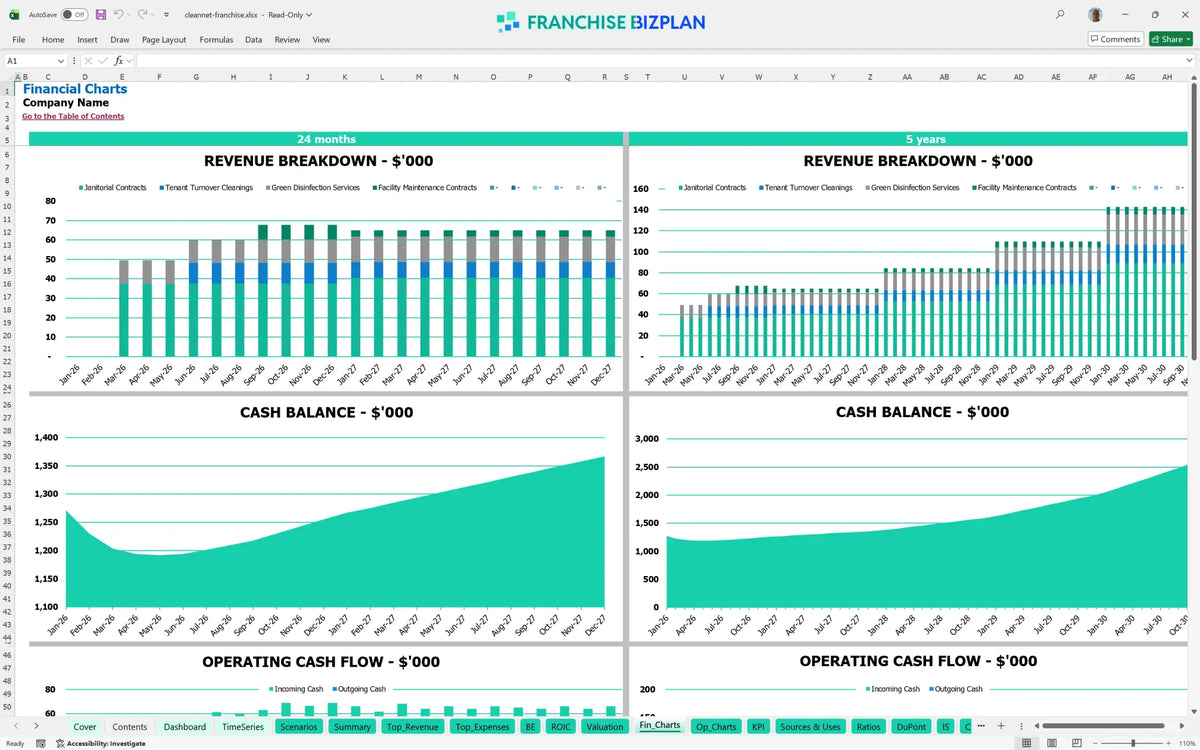Select the Summary sheet tab

(x=353, y=727)
